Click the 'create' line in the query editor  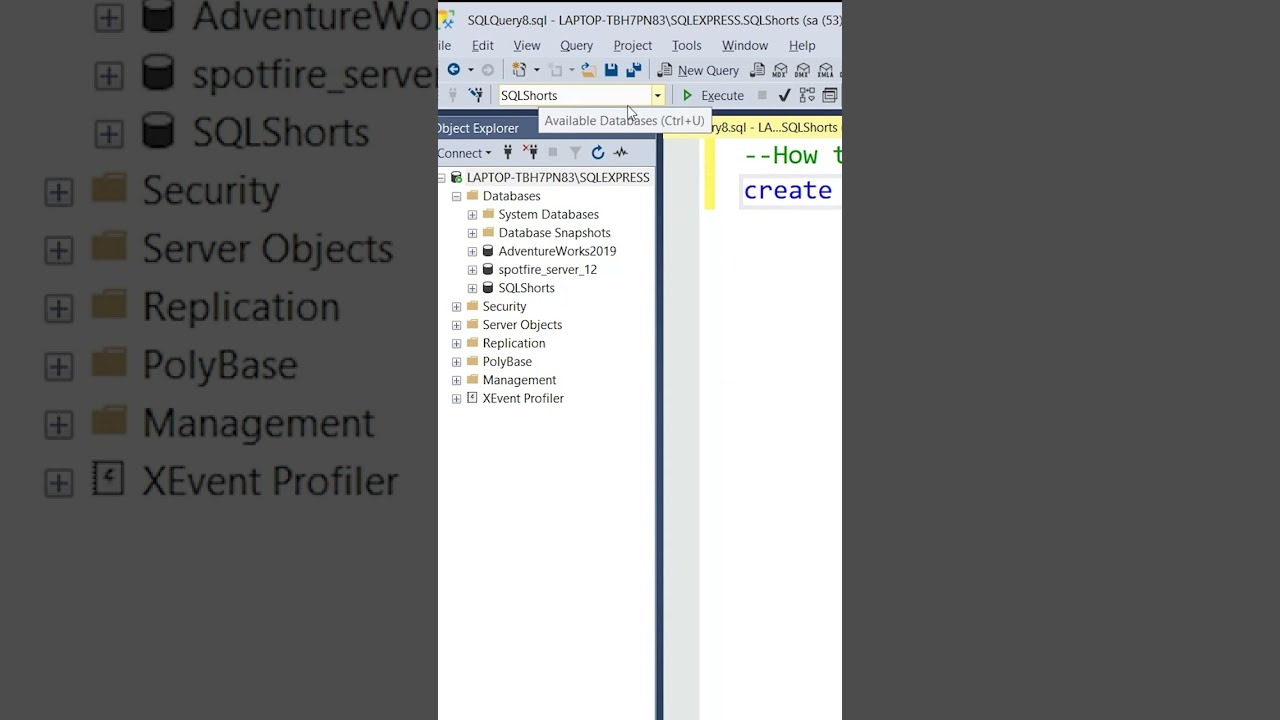click(x=788, y=191)
